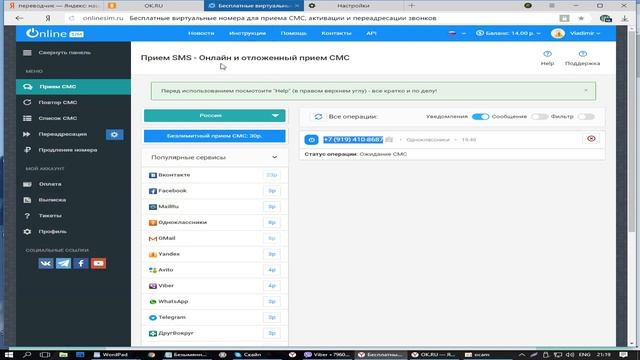
Task: Select the Telegram service
Action: [x=215, y=318]
